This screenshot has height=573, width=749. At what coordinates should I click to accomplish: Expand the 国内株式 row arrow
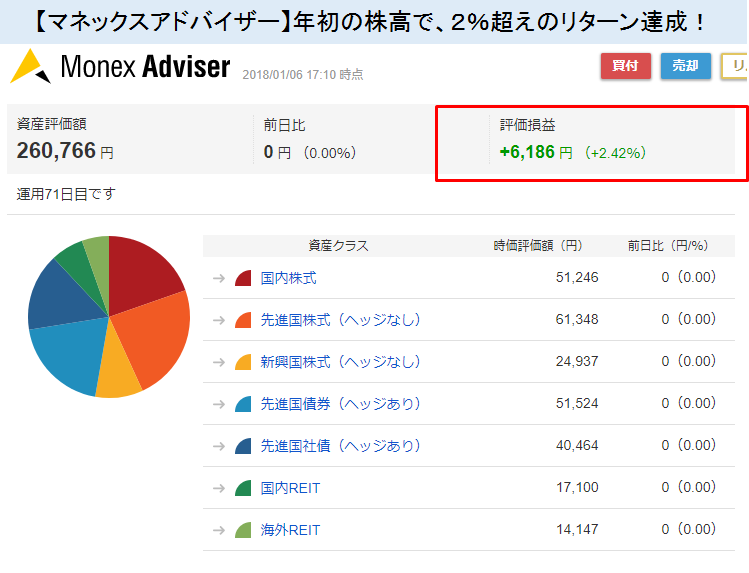click(x=219, y=278)
